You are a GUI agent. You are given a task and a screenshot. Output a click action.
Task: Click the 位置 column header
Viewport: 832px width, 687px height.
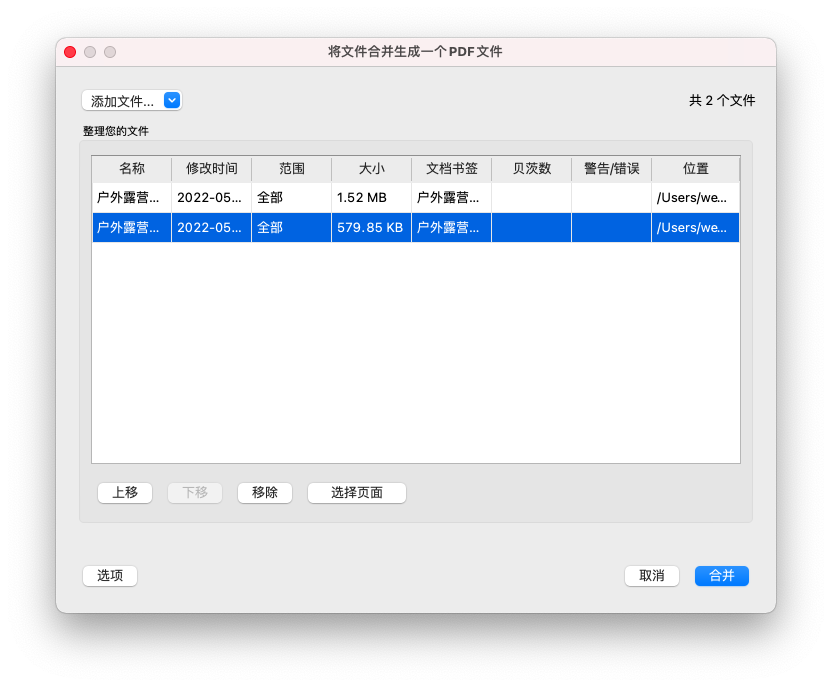(696, 169)
